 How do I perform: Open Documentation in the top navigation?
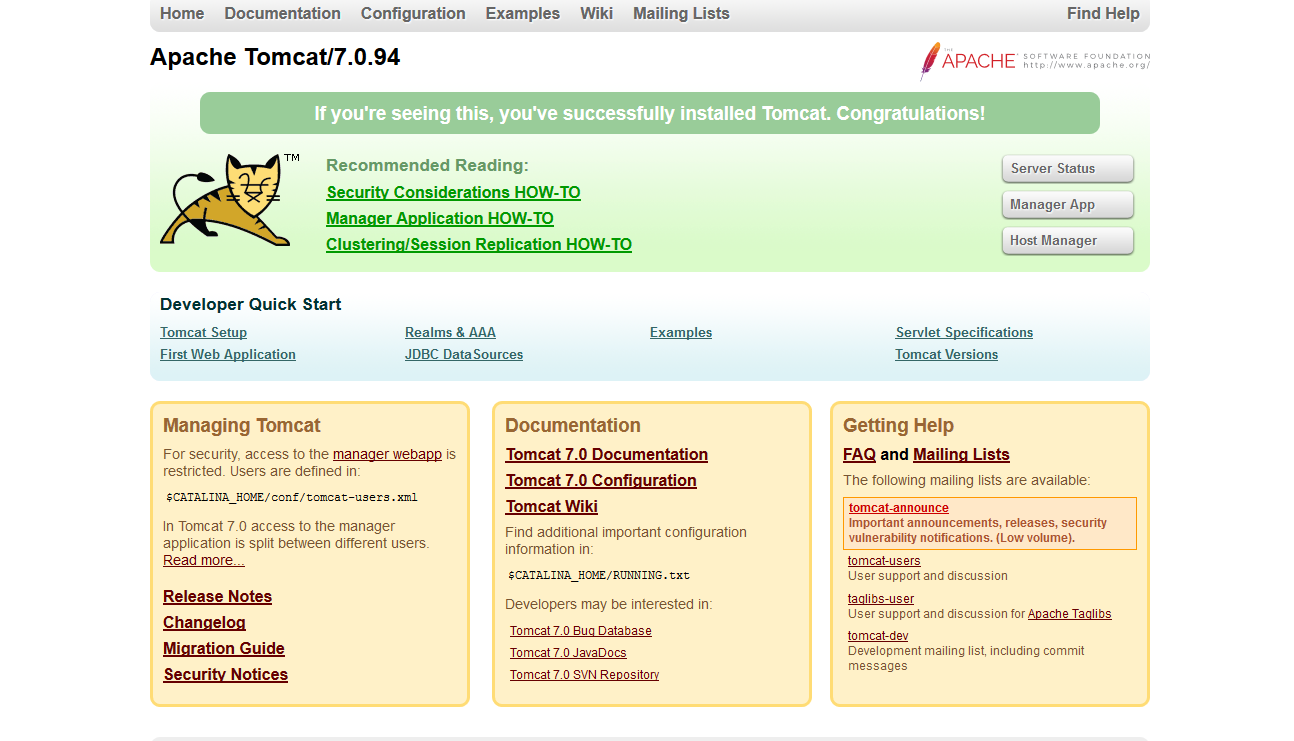click(x=282, y=14)
